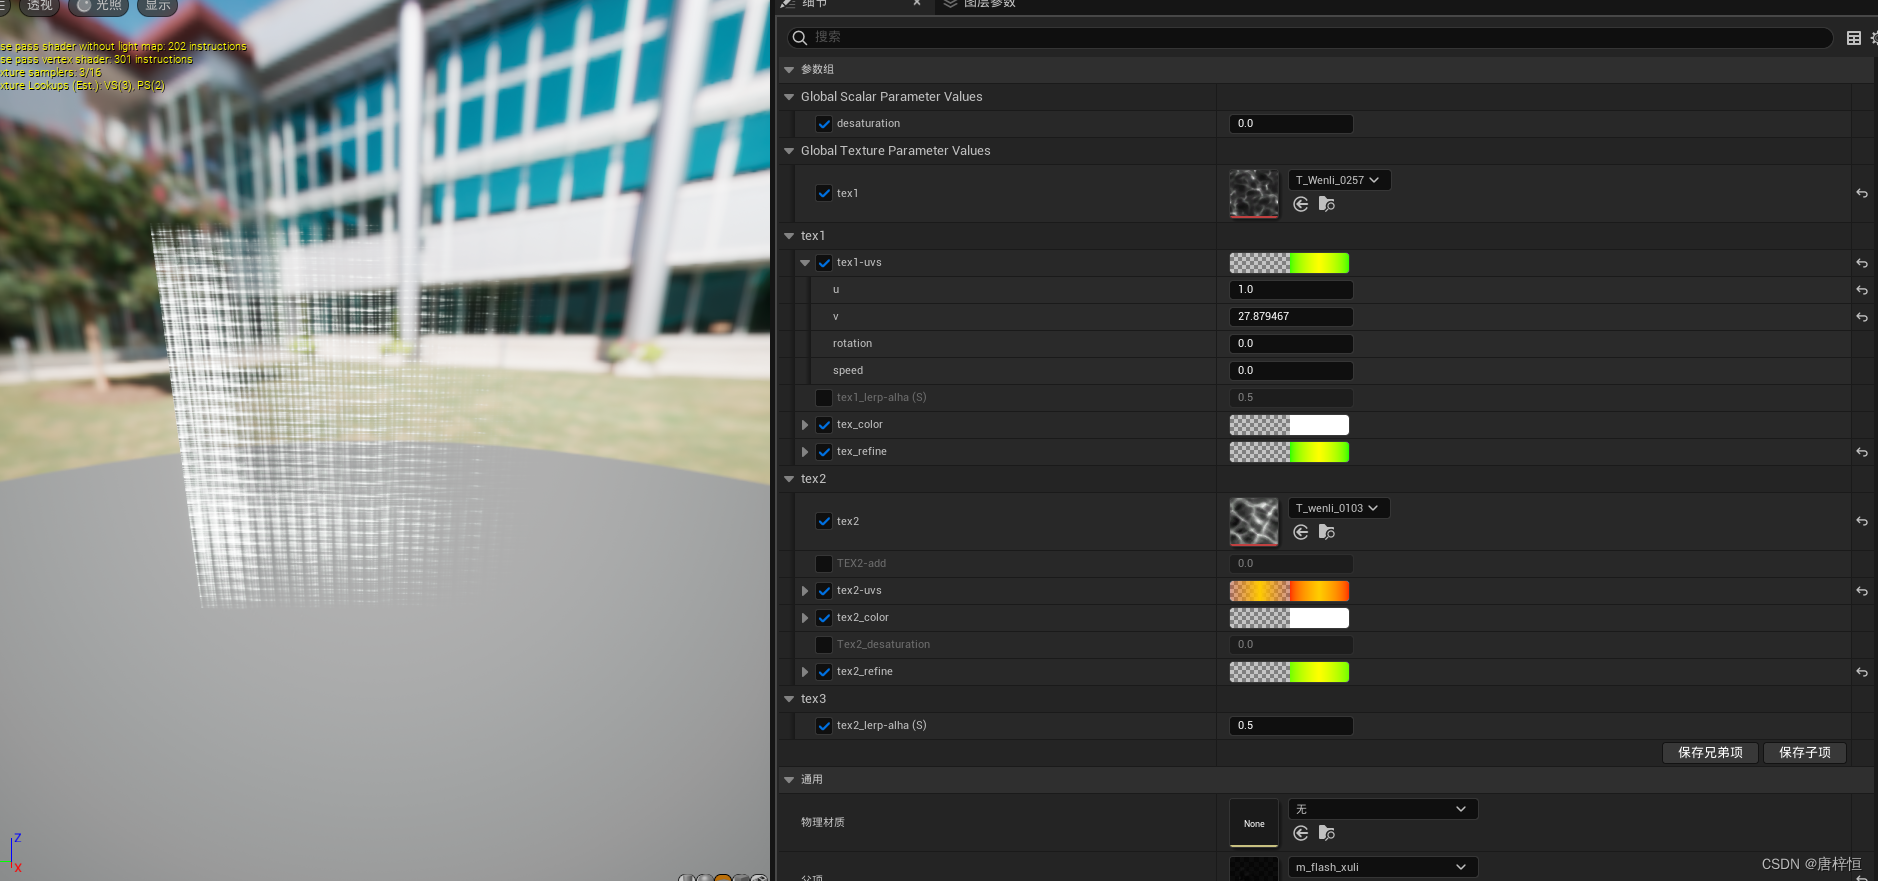Viewport: 1878px width, 881px height.
Task: Open the 显示 viewport menu
Action: (157, 6)
